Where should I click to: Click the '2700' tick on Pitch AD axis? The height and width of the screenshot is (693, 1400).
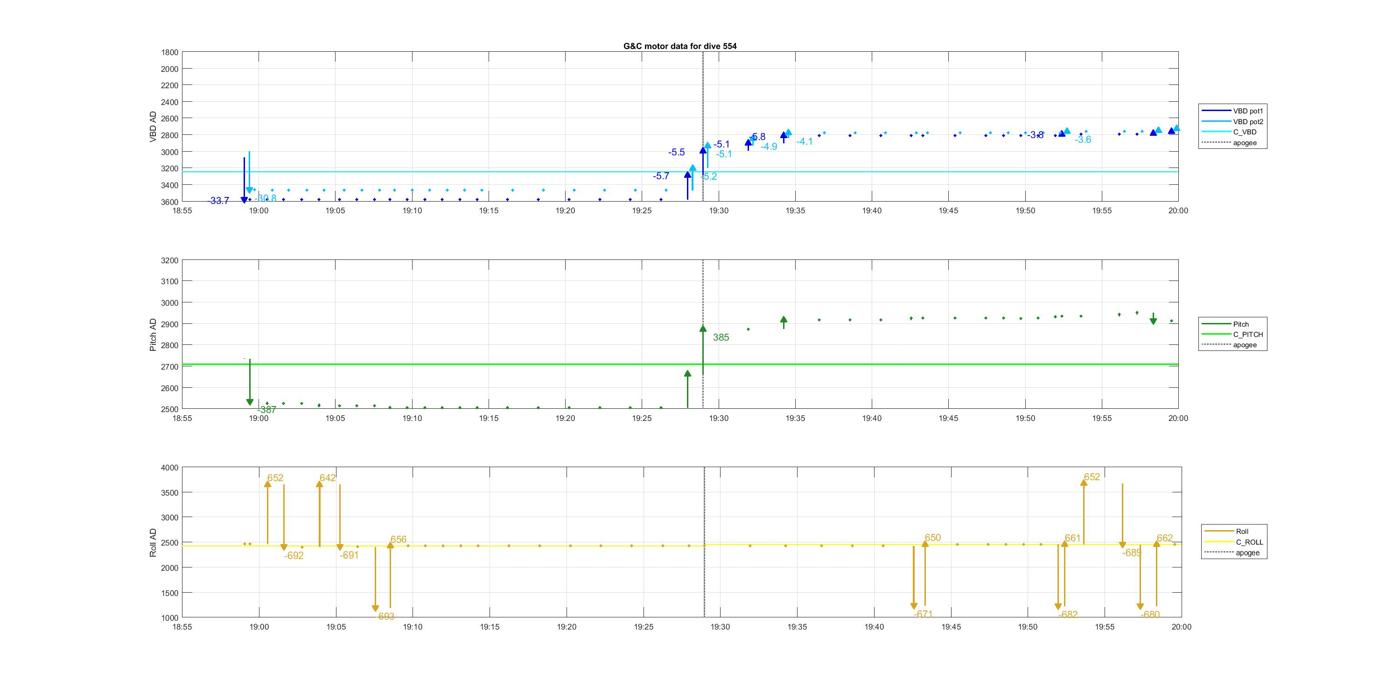click(x=171, y=367)
